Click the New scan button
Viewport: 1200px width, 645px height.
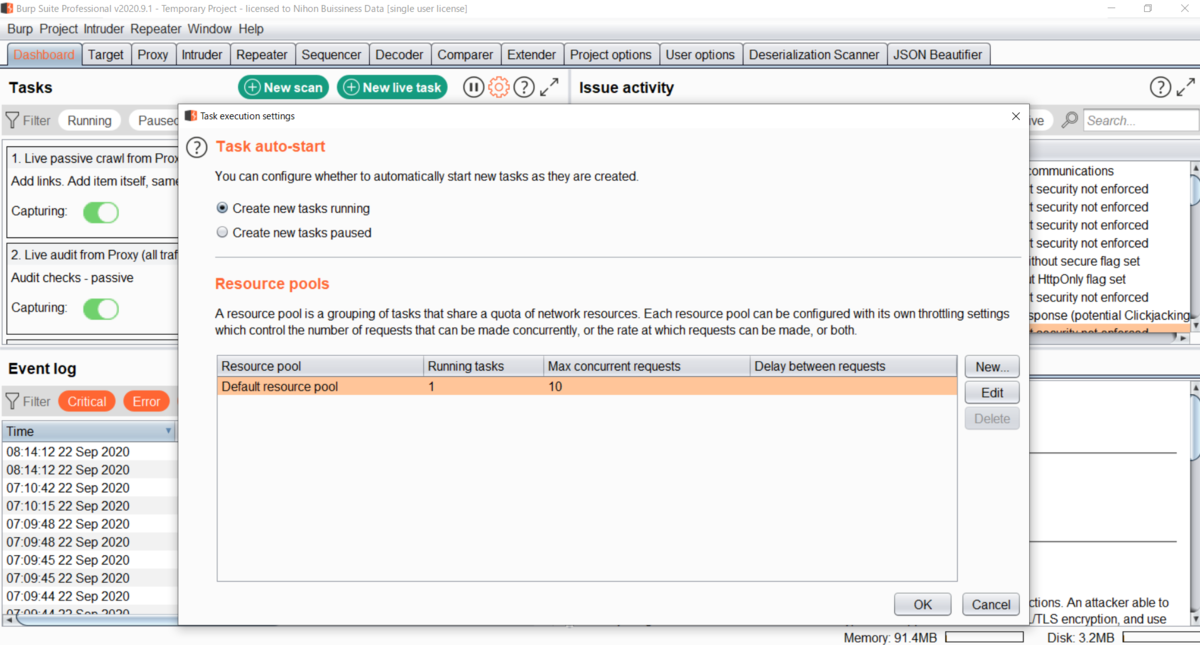click(283, 88)
